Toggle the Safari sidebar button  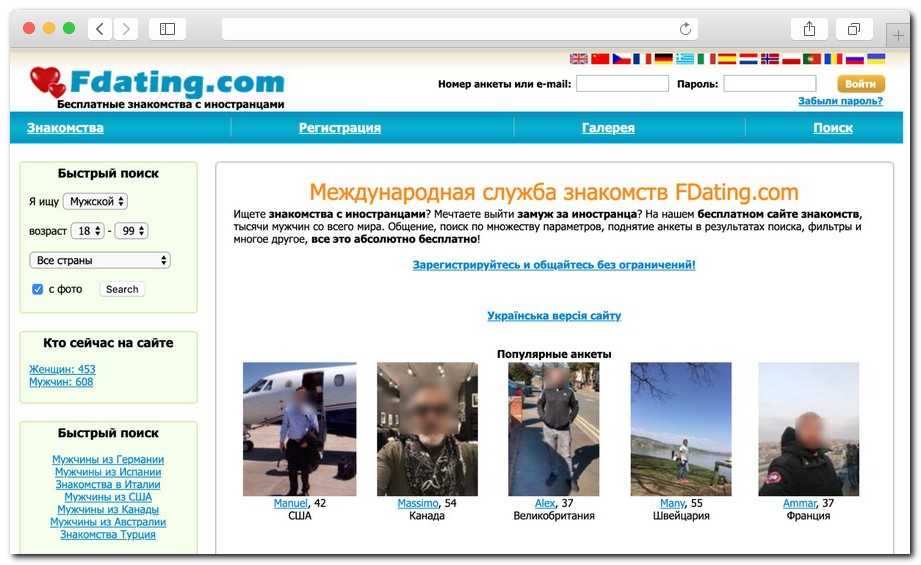167,29
